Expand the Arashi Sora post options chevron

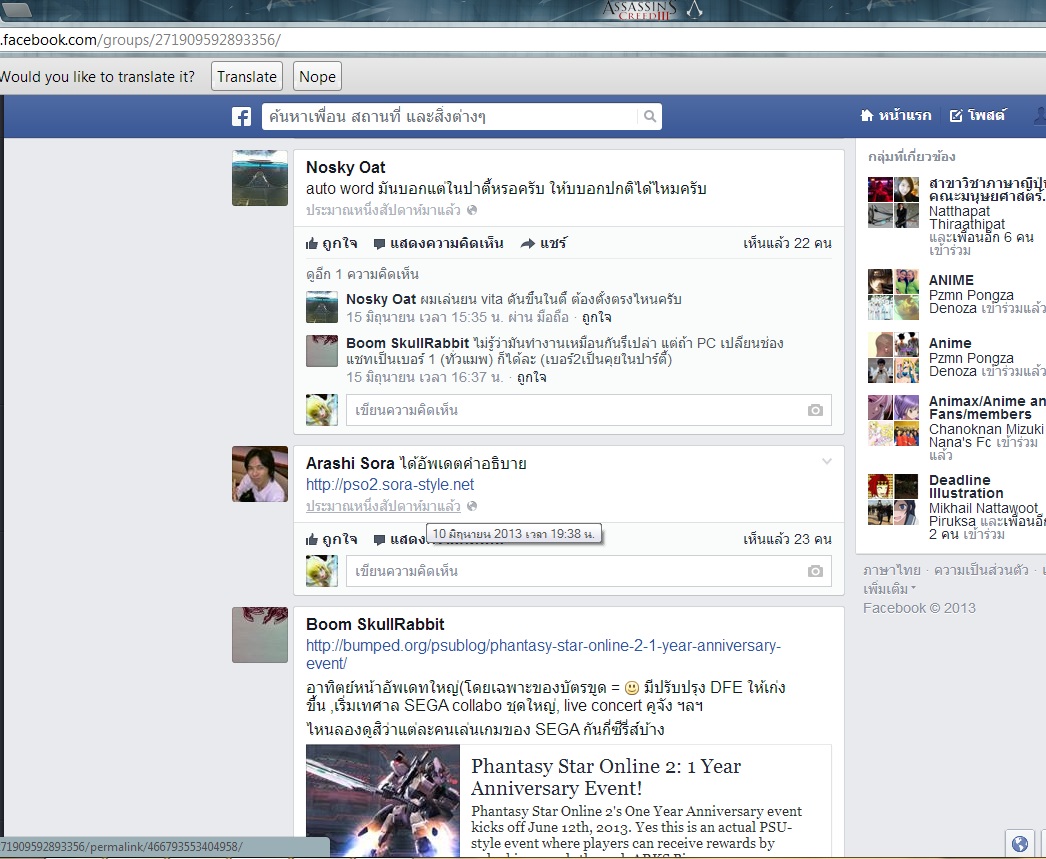[x=827, y=462]
